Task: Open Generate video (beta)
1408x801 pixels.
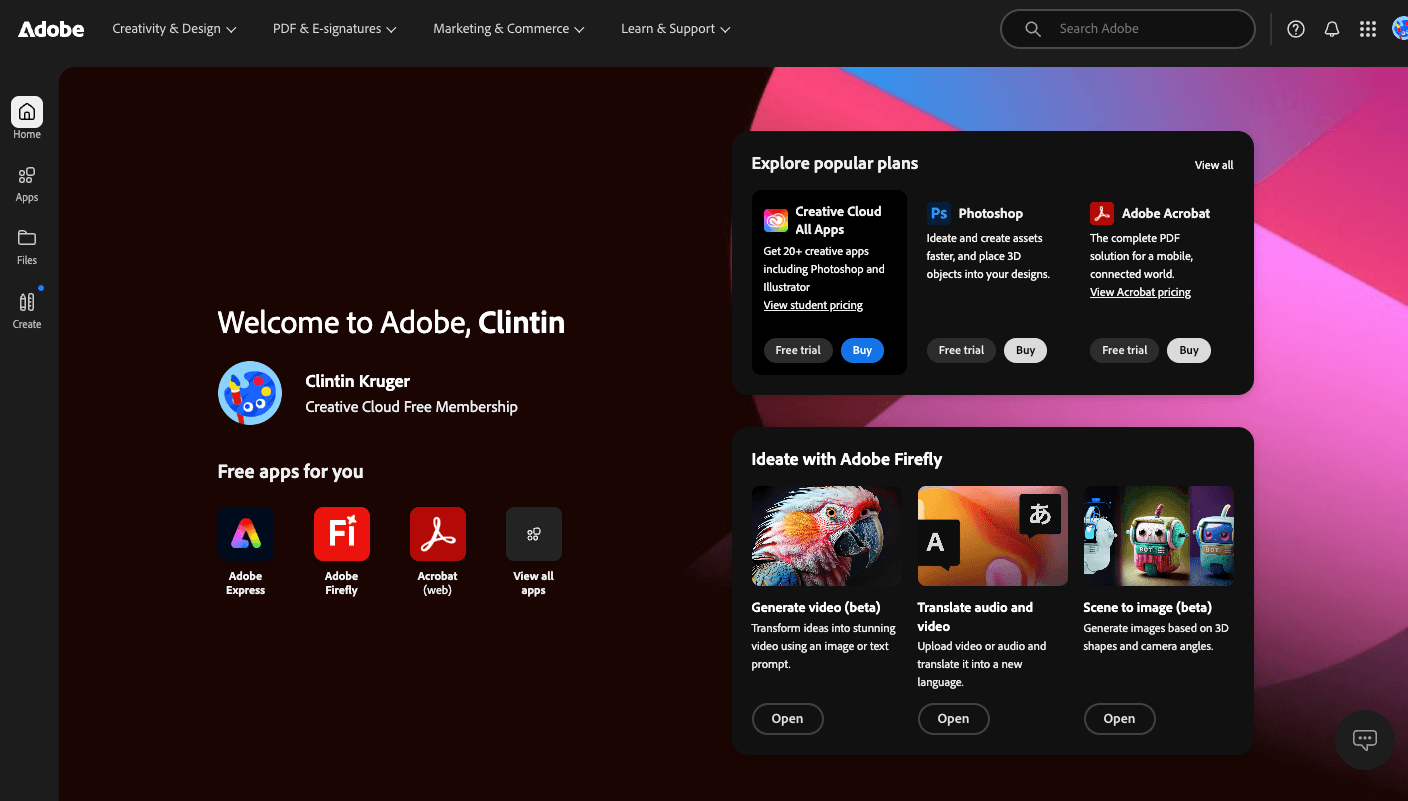Action: point(787,719)
